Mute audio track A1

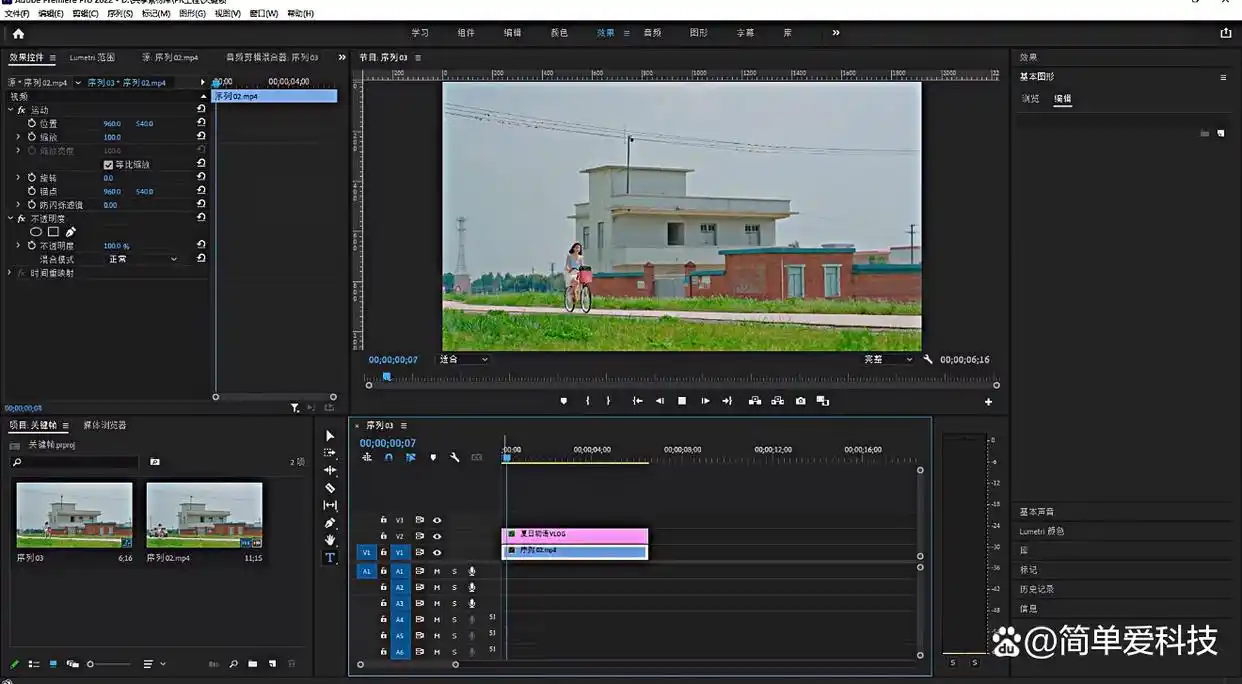pyautogui.click(x=437, y=572)
